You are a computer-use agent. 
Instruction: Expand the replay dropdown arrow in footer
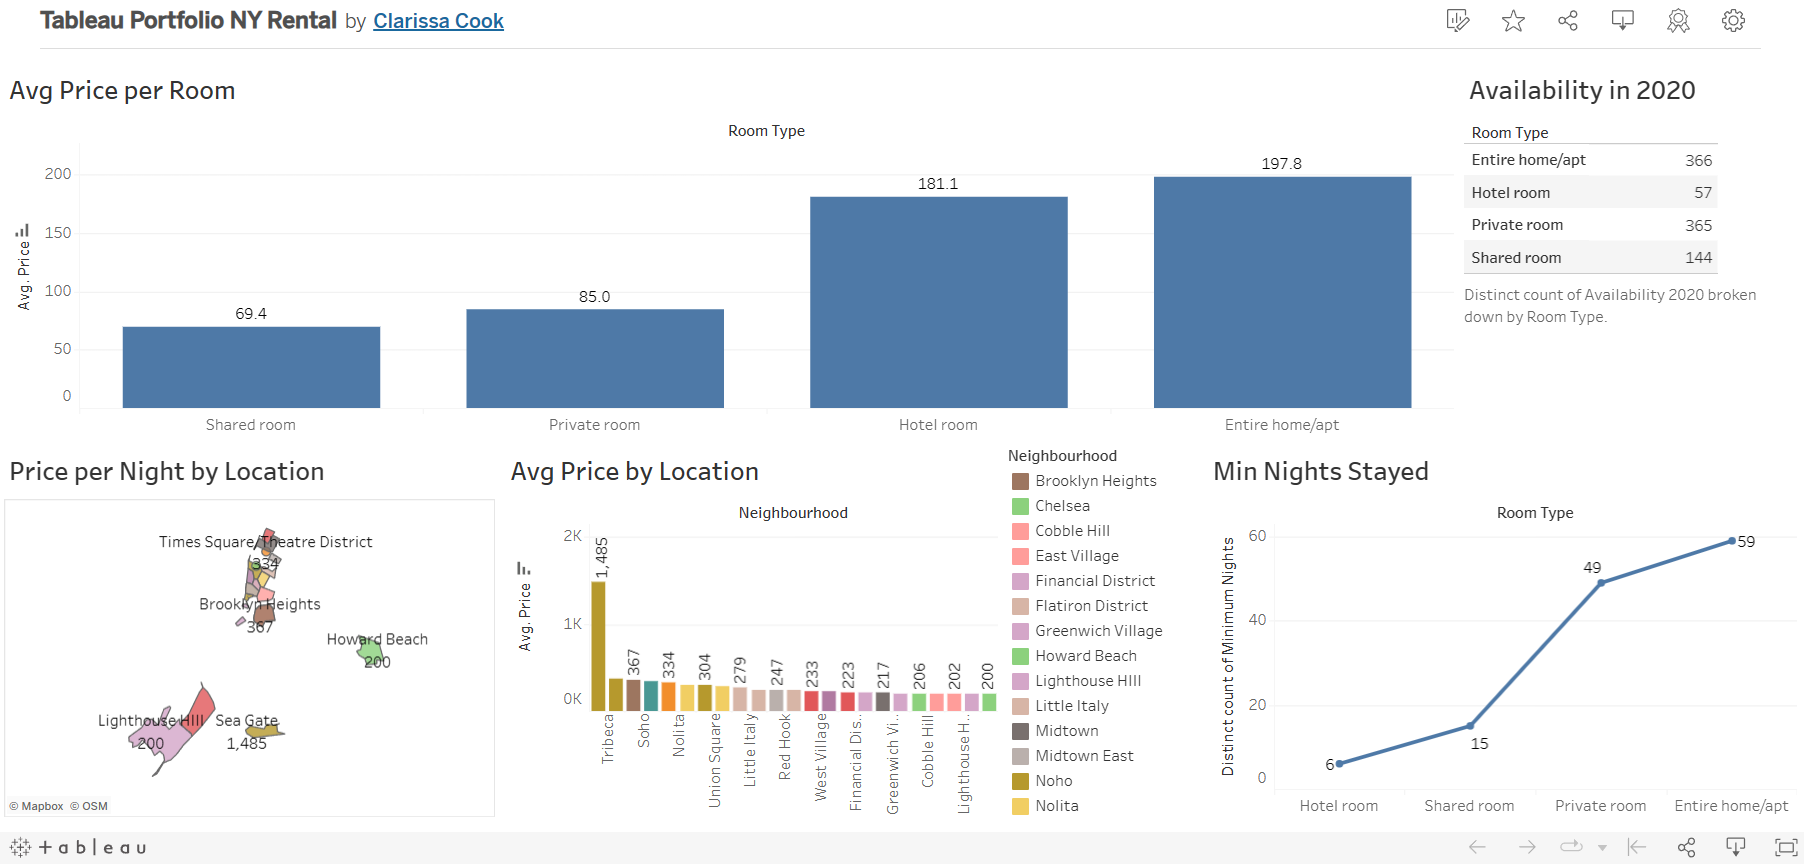(1602, 848)
